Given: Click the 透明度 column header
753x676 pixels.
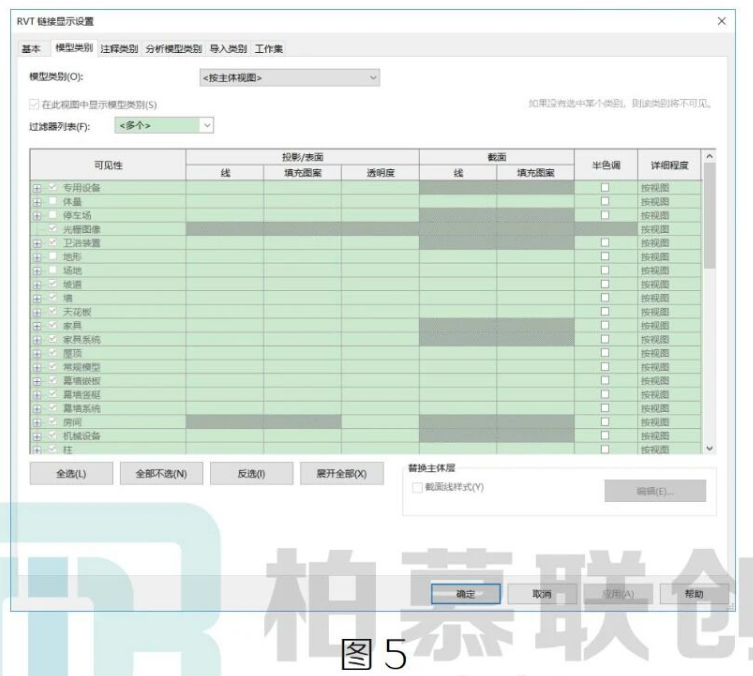Looking at the screenshot, I should pyautogui.click(x=380, y=173).
